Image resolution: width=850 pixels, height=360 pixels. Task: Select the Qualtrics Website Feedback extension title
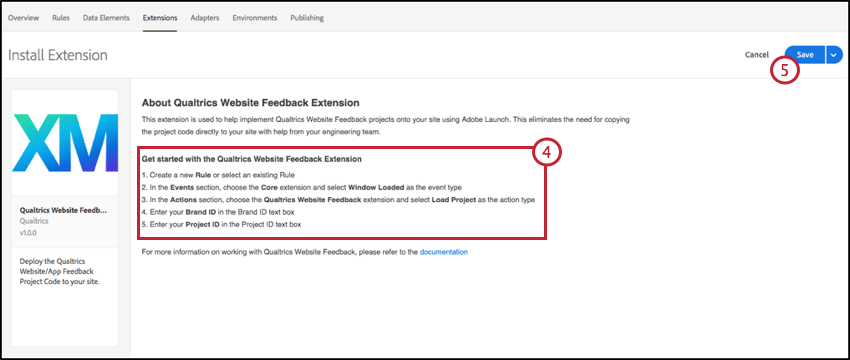click(63, 210)
